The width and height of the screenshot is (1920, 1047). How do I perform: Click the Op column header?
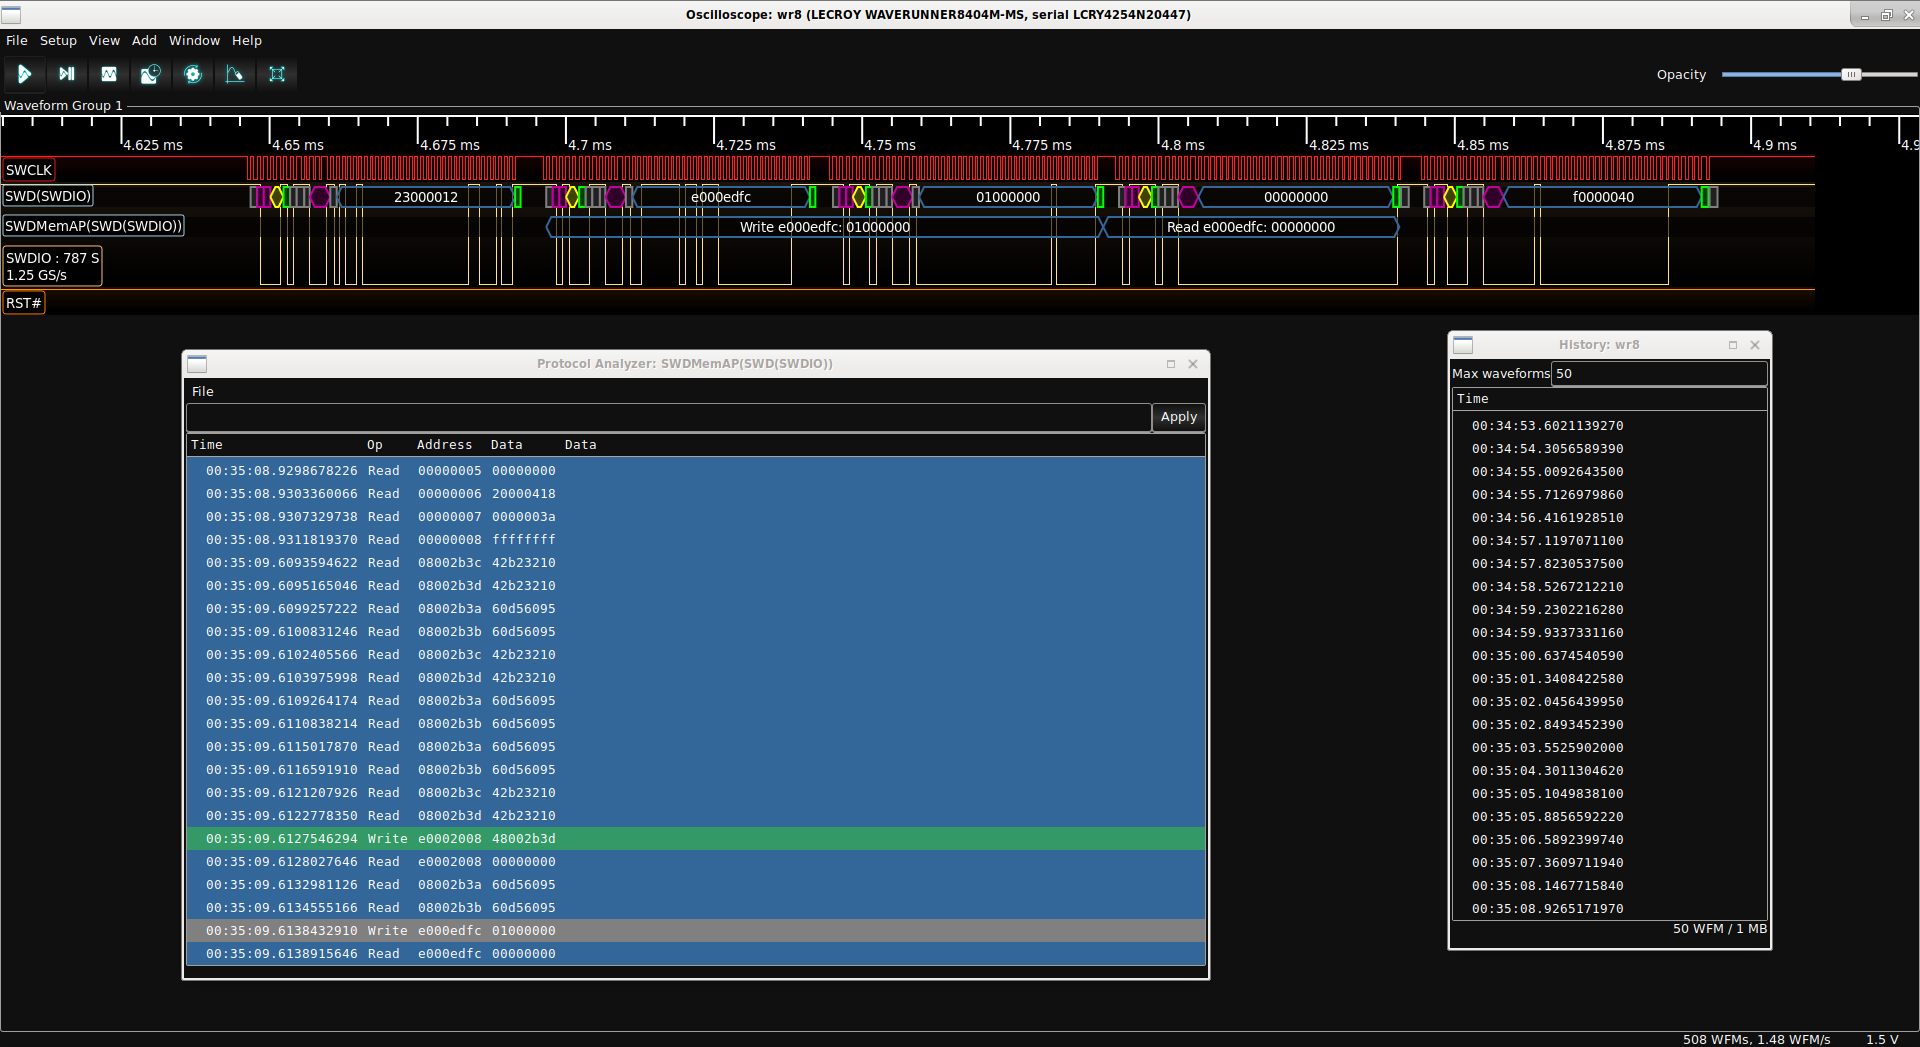click(375, 445)
